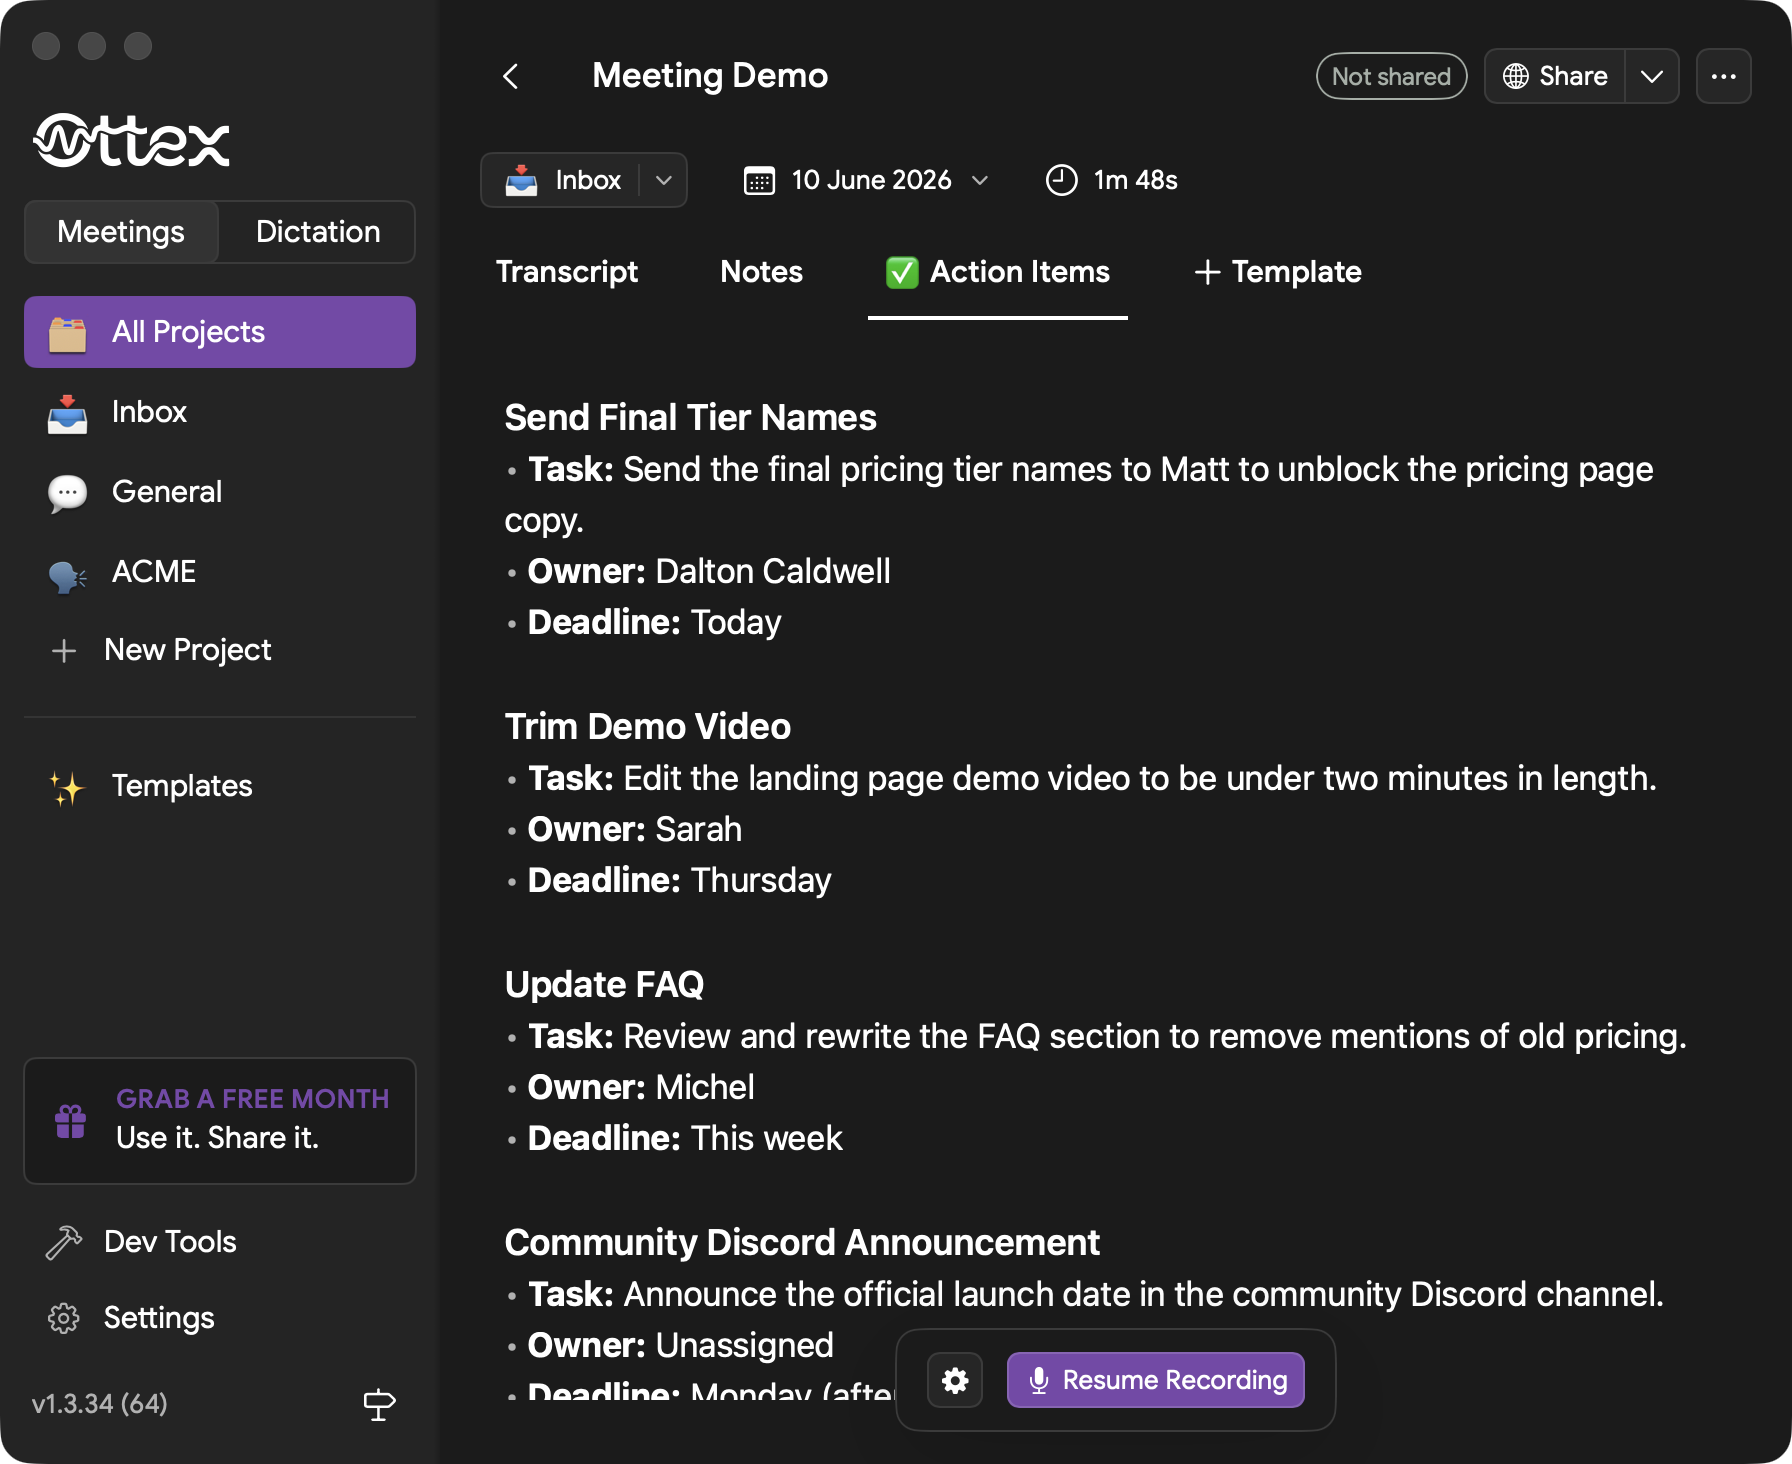
Task: Select the Action Items tab
Action: click(x=998, y=272)
